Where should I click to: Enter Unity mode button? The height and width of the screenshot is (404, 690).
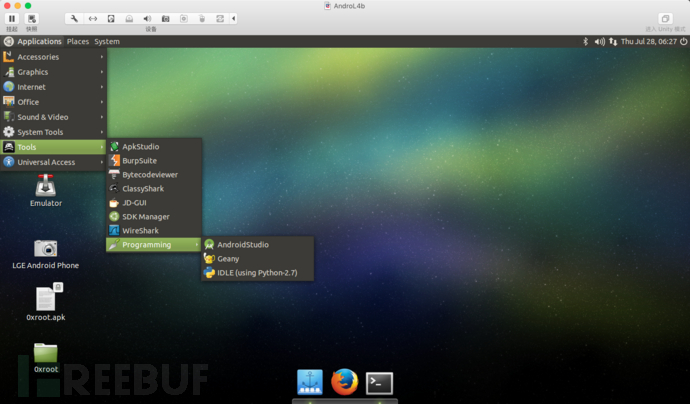point(665,18)
